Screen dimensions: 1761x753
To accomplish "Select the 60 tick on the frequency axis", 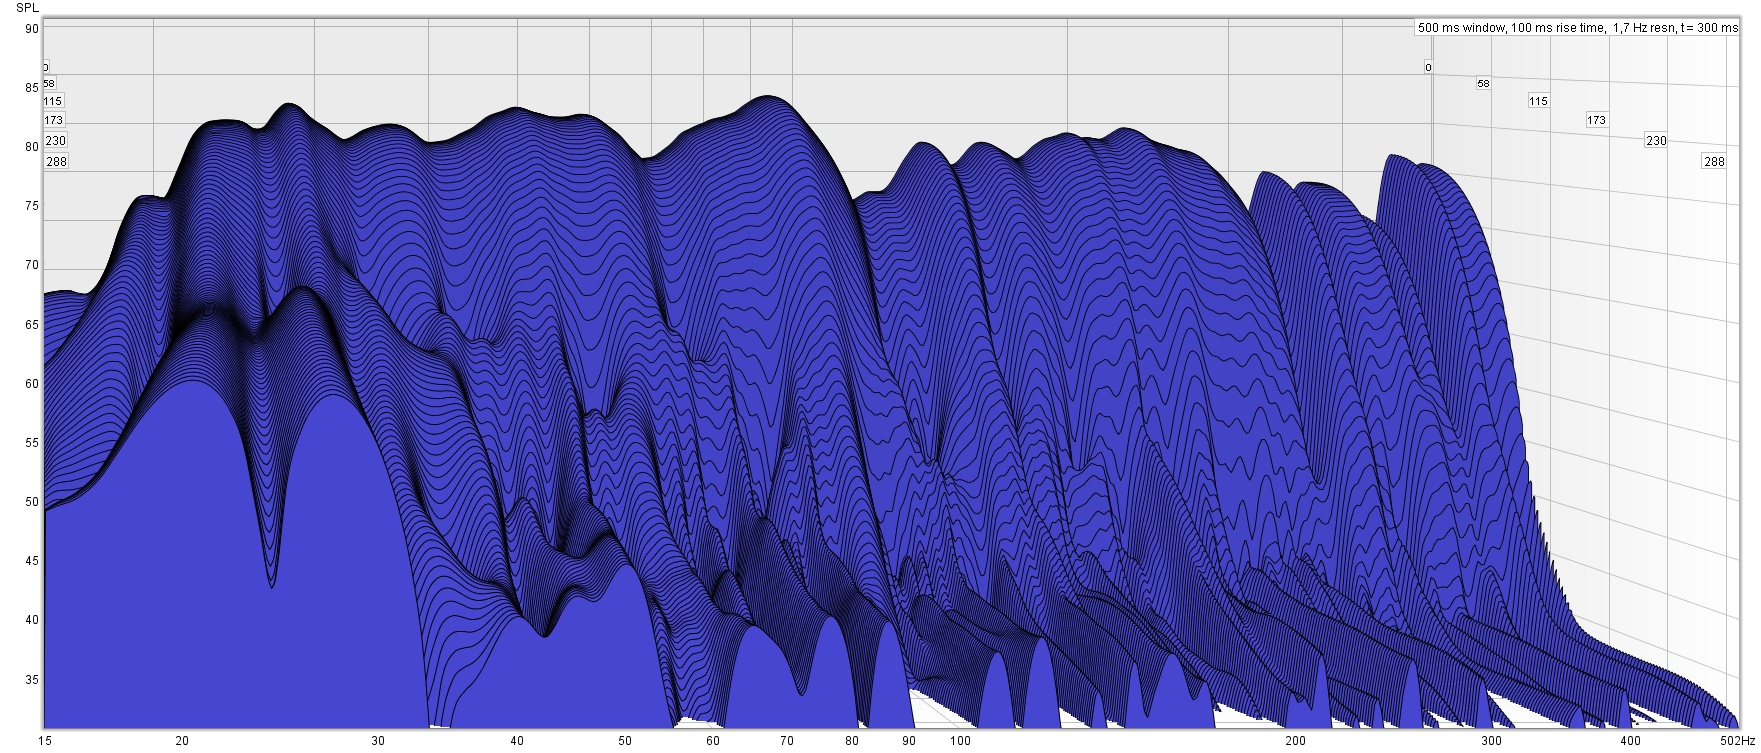I will (x=712, y=741).
